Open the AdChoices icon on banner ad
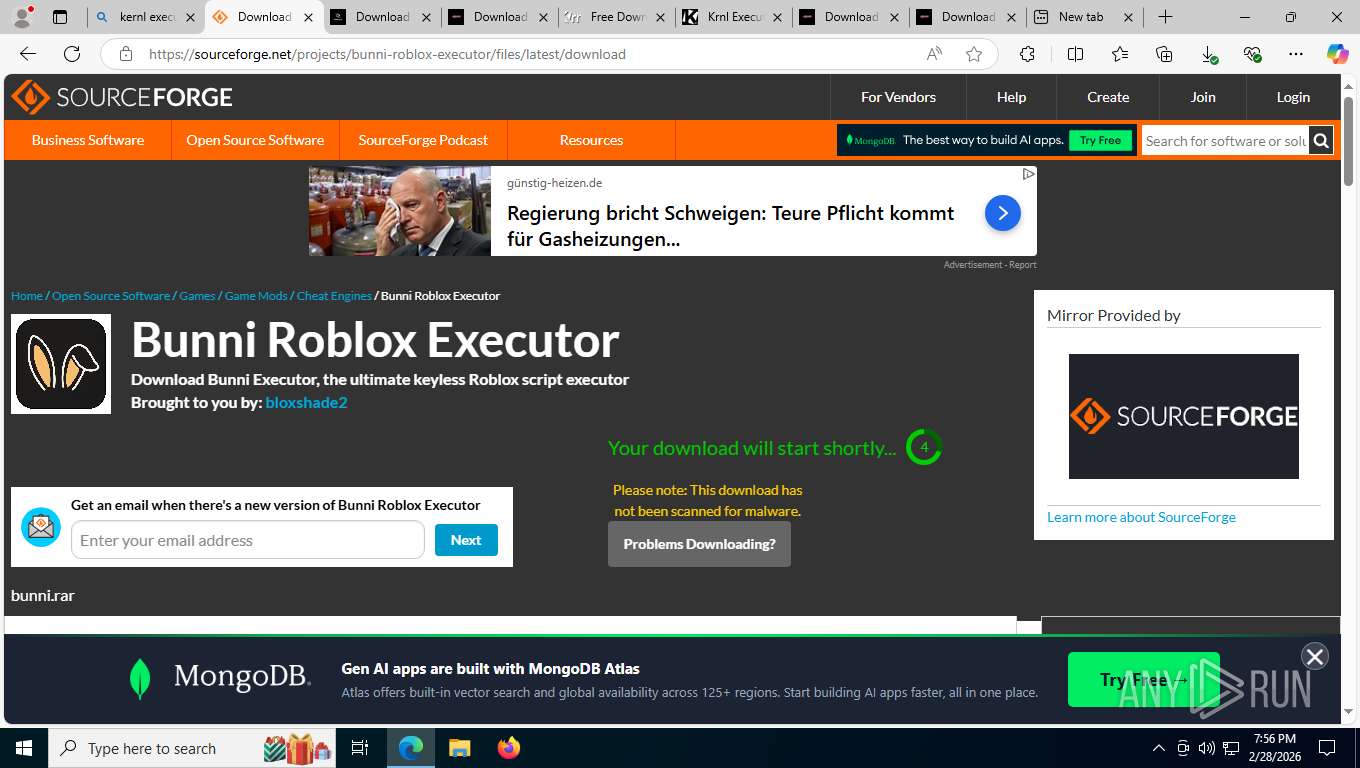The width and height of the screenshot is (1360, 768). pyautogui.click(x=1028, y=174)
